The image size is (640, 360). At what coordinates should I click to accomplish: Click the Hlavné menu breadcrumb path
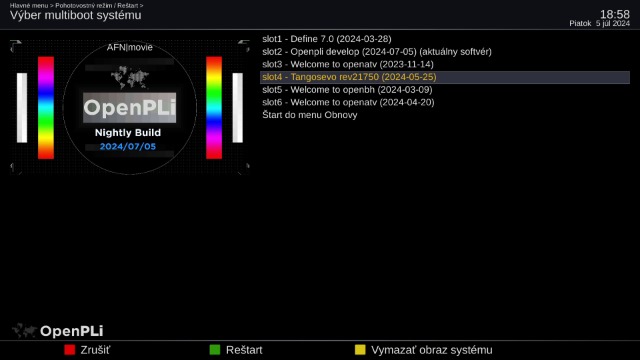point(76,5)
